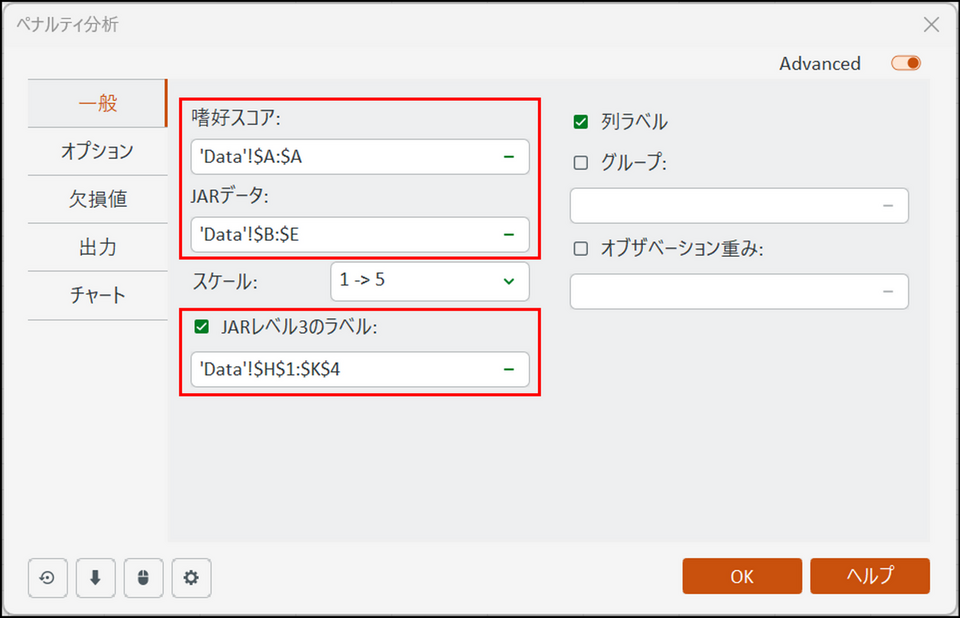
Task: Toggle the Advanced switch off
Action: click(x=906, y=64)
